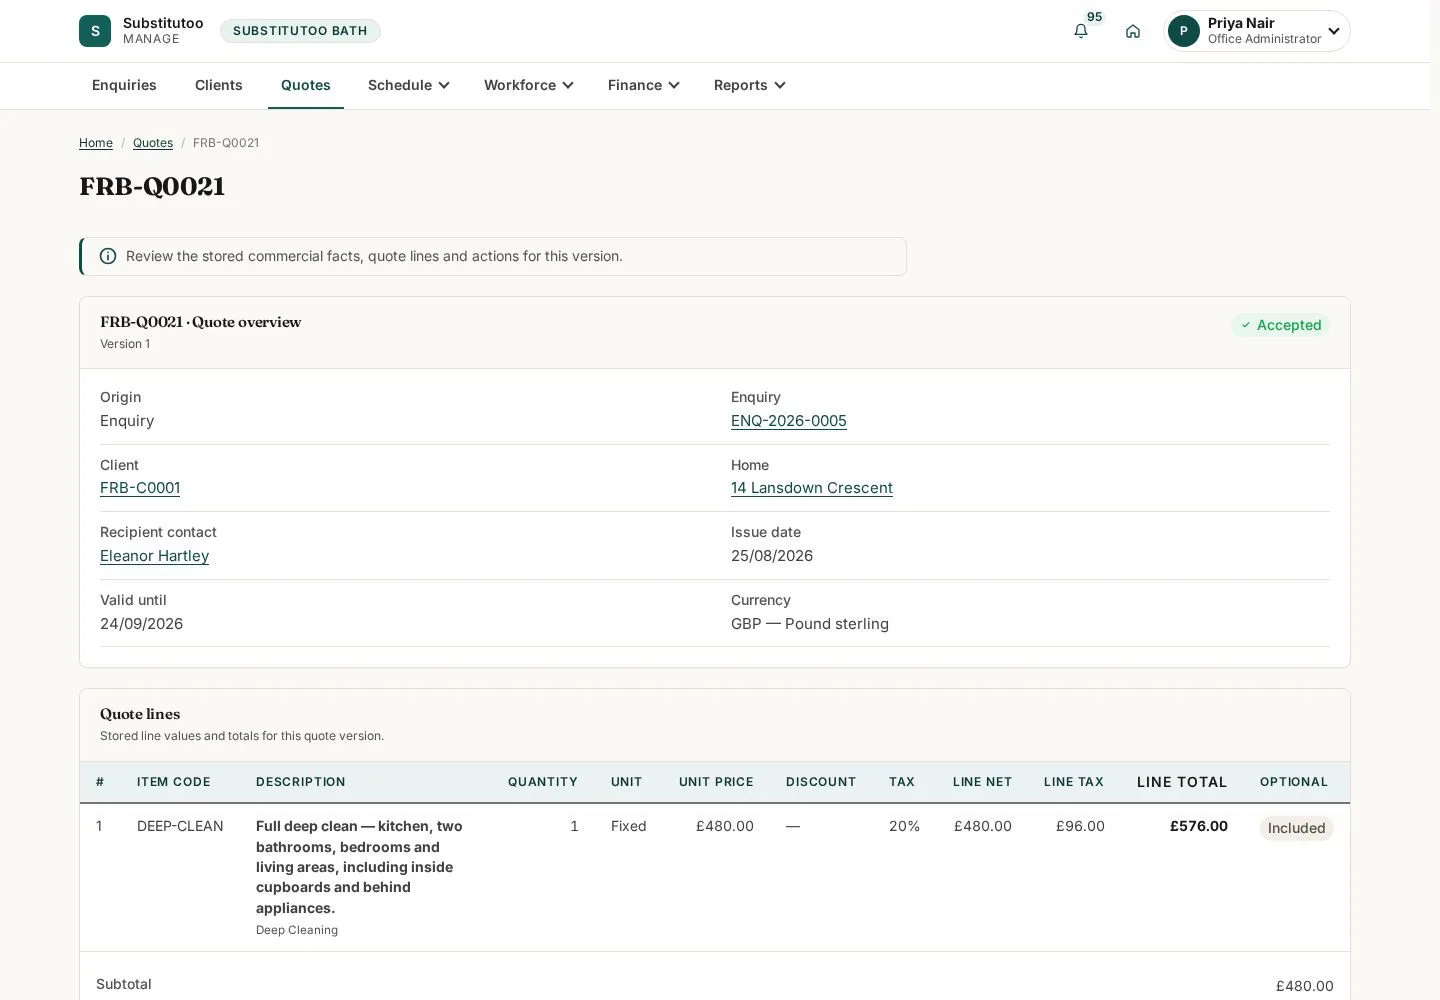Click the issue date 25/08/2026

pos(772,556)
